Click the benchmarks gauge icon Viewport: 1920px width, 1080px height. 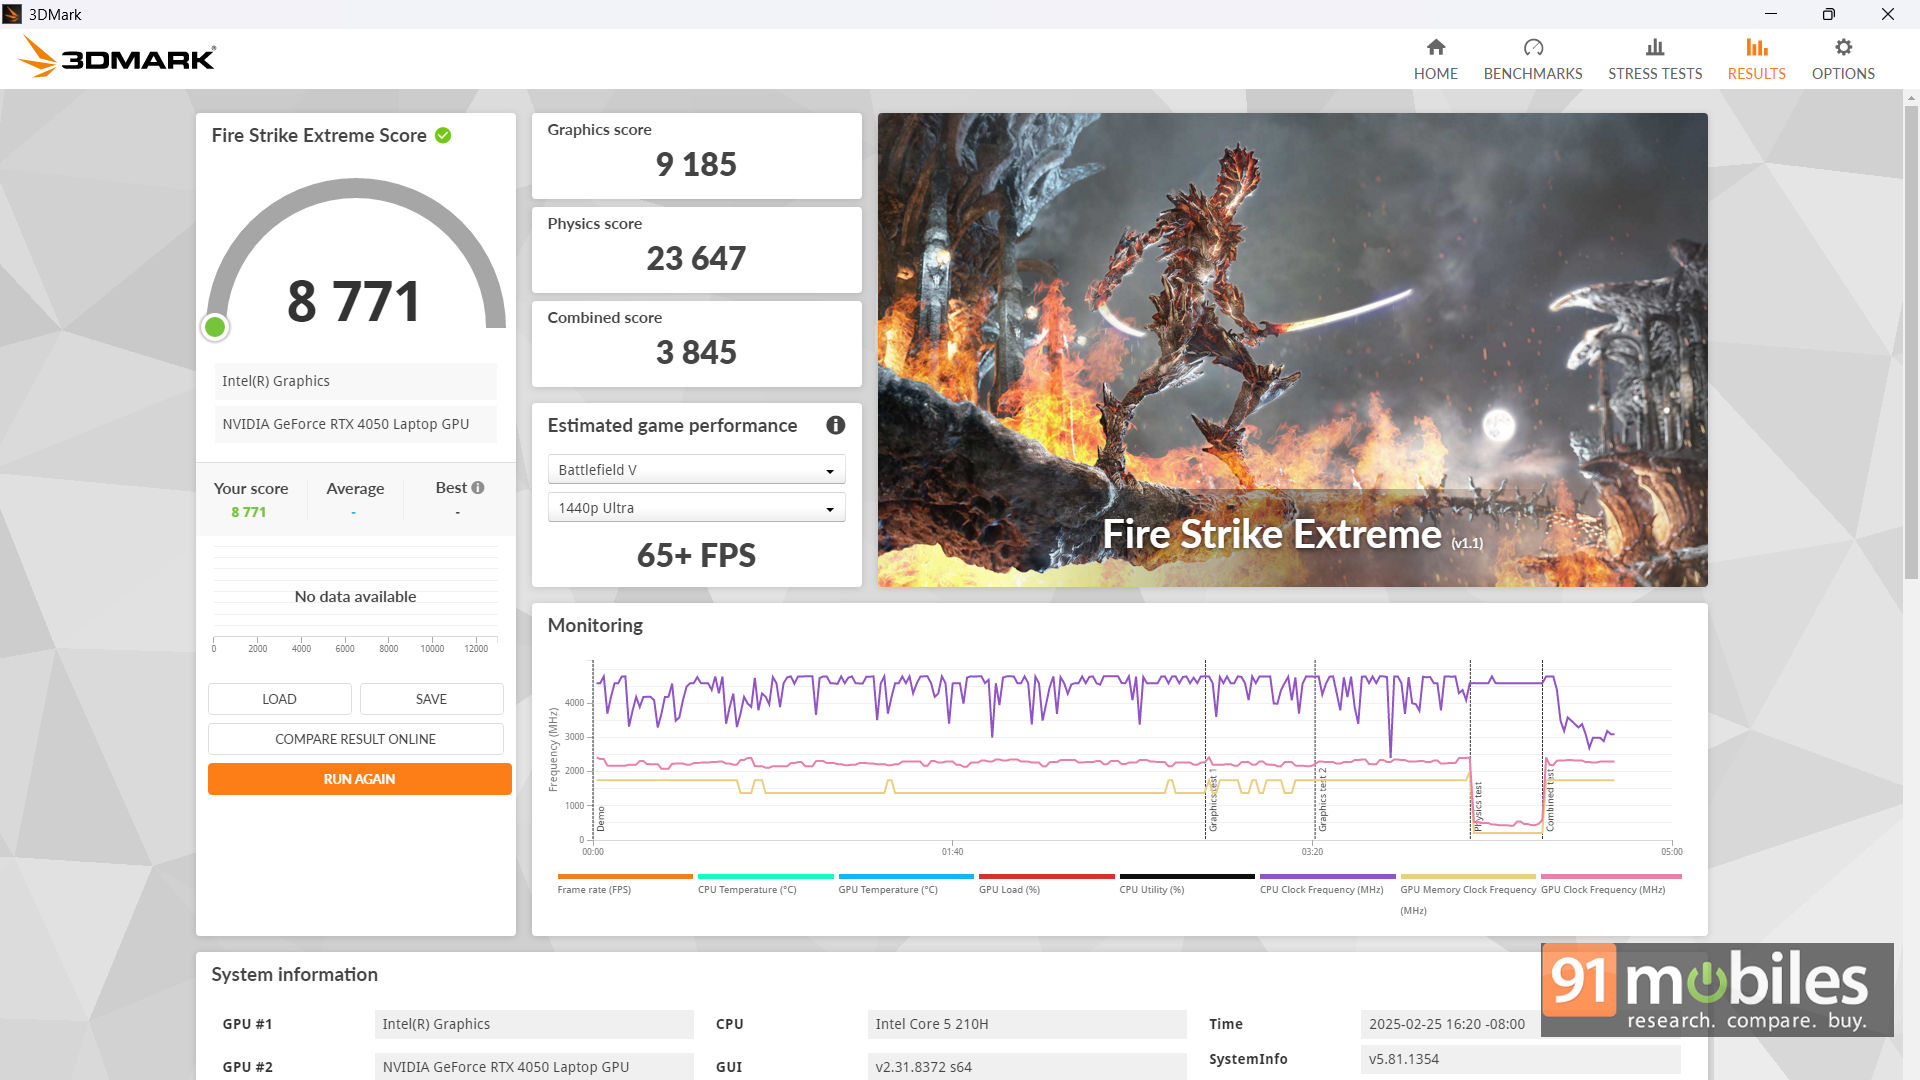point(1533,47)
